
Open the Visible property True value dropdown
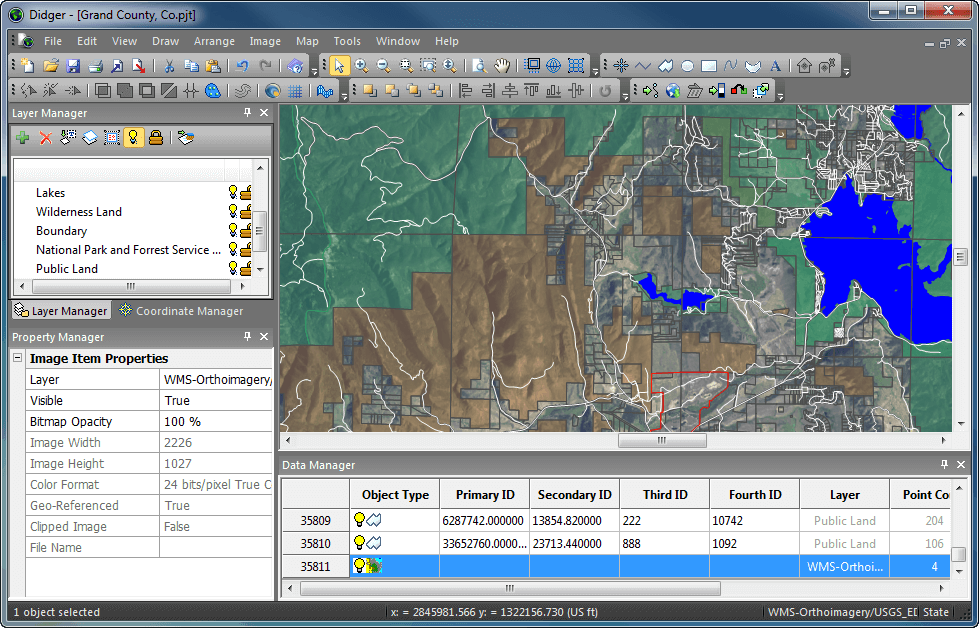pyautogui.click(x=216, y=401)
